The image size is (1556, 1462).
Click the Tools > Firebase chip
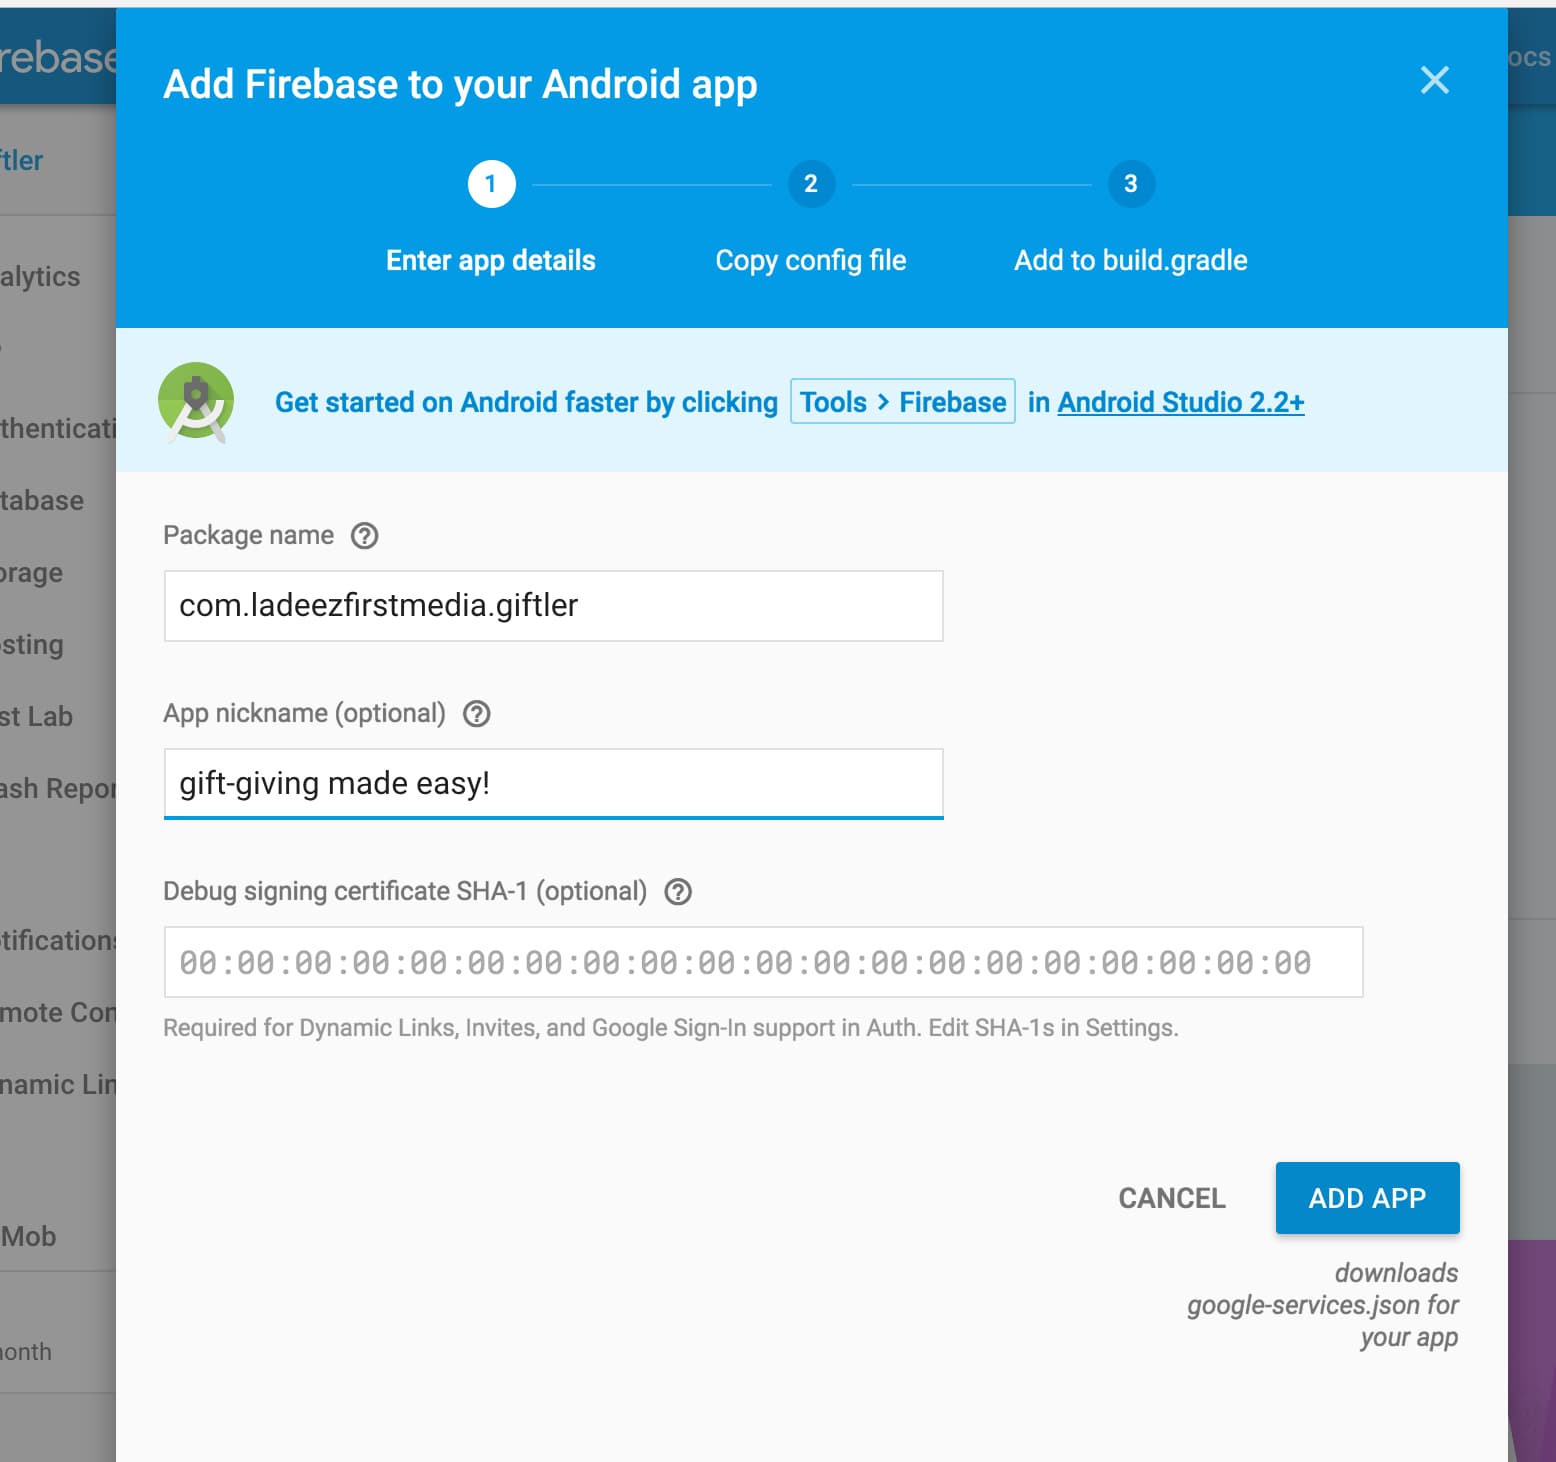(903, 402)
